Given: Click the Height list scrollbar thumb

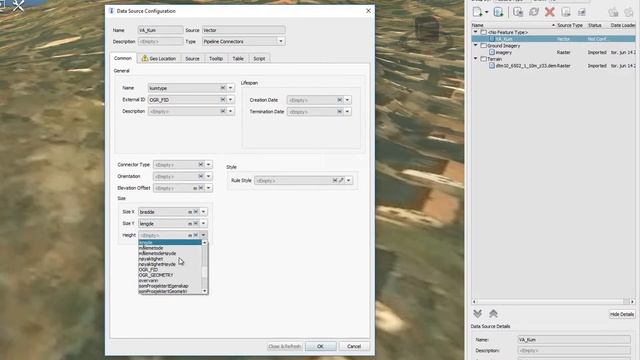Looking at the screenshot, I should coord(204,272).
